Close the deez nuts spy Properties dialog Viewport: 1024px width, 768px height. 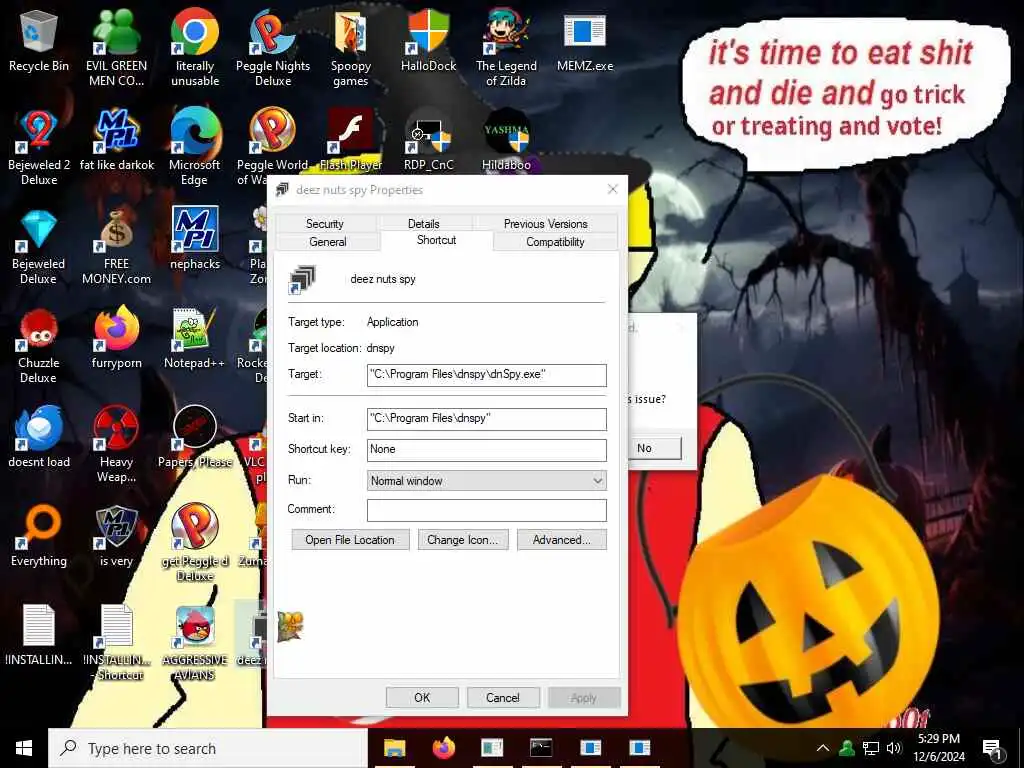pyautogui.click(x=613, y=189)
